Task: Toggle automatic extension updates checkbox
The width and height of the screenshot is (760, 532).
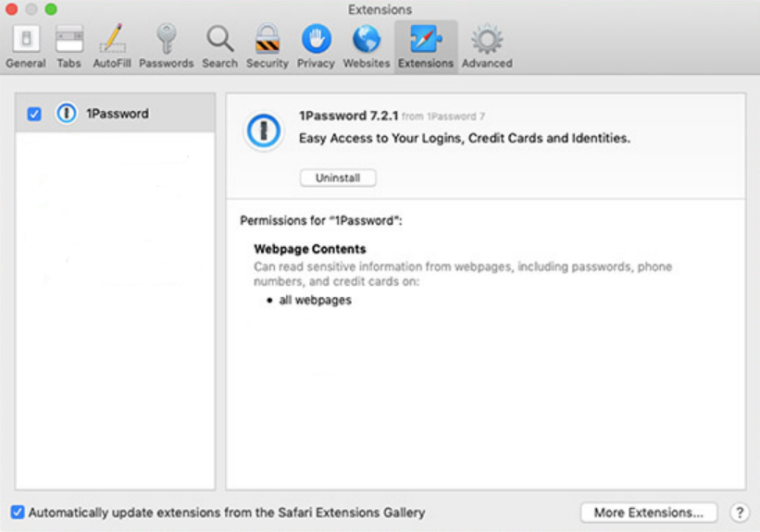Action: (17, 512)
